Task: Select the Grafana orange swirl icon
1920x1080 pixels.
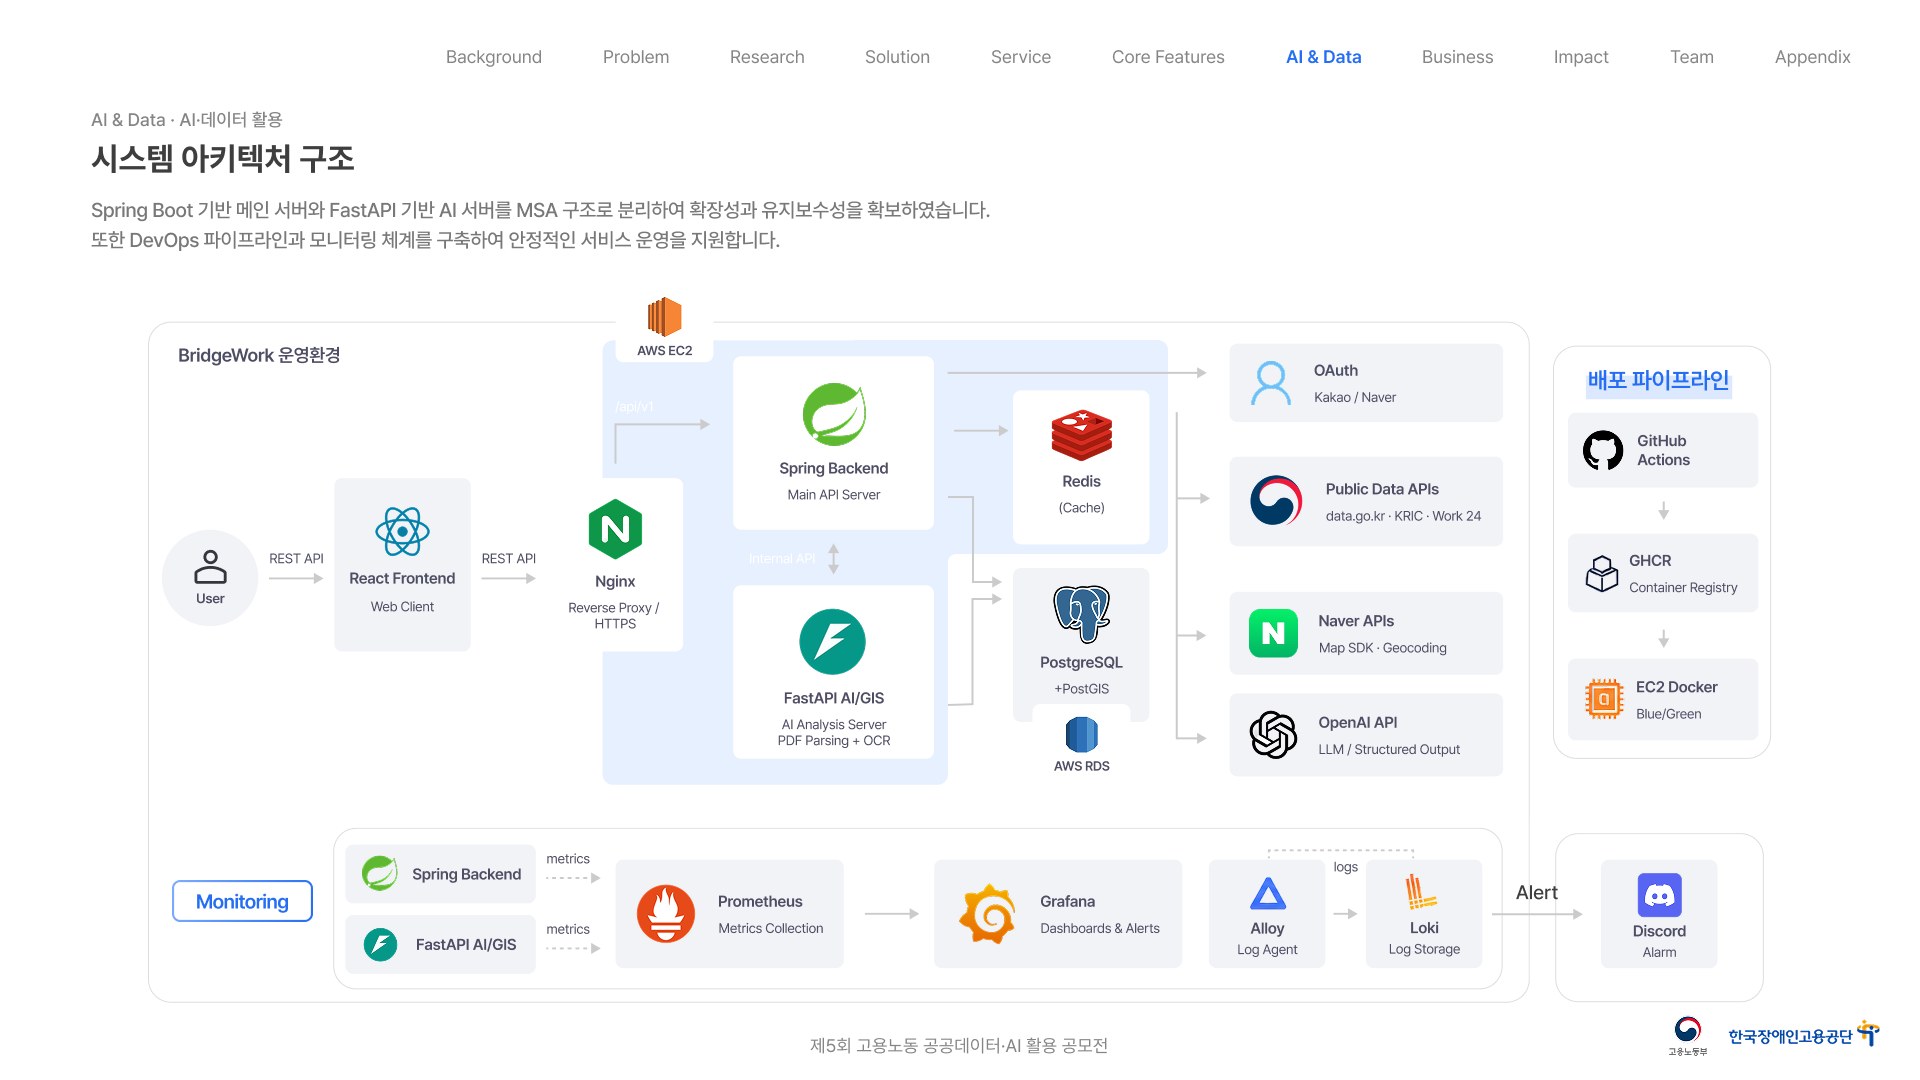Action: [988, 914]
